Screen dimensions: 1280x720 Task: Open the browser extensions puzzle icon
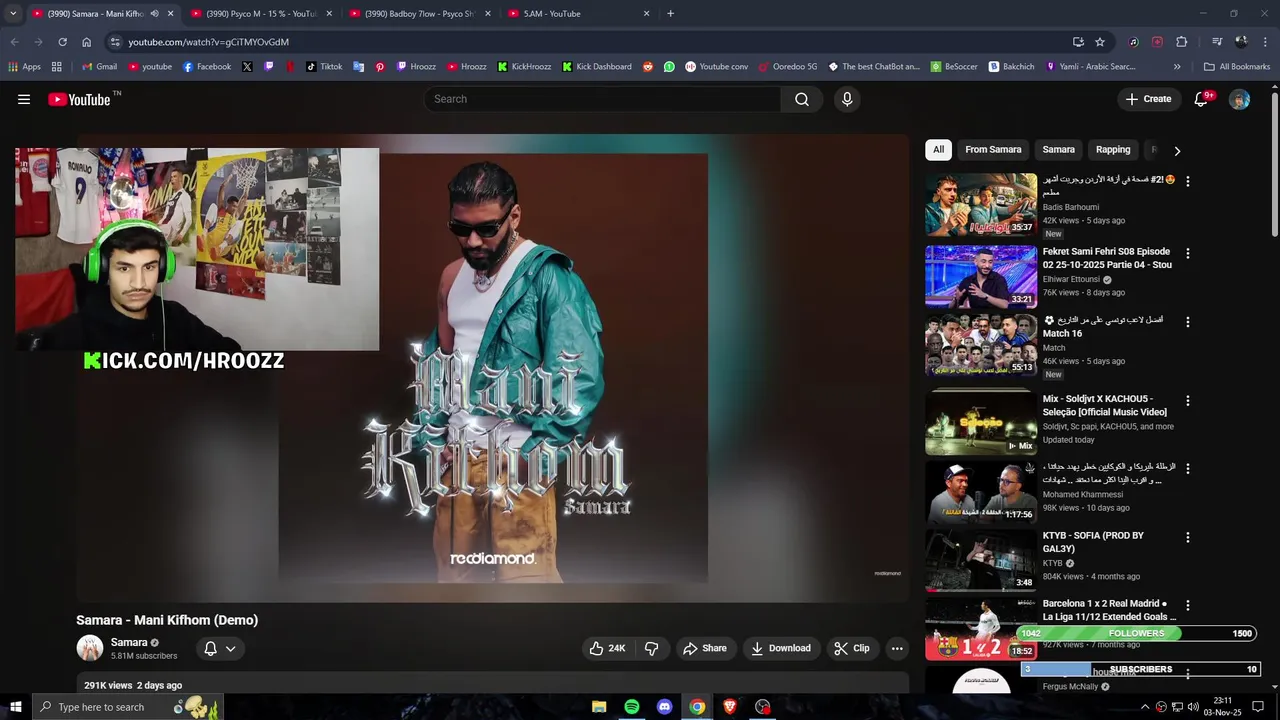[1181, 42]
